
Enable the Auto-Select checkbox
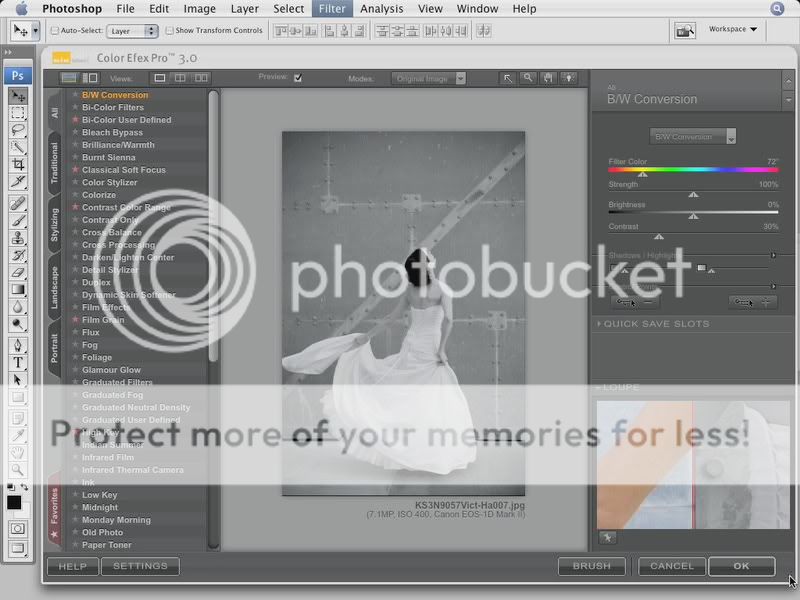55,31
